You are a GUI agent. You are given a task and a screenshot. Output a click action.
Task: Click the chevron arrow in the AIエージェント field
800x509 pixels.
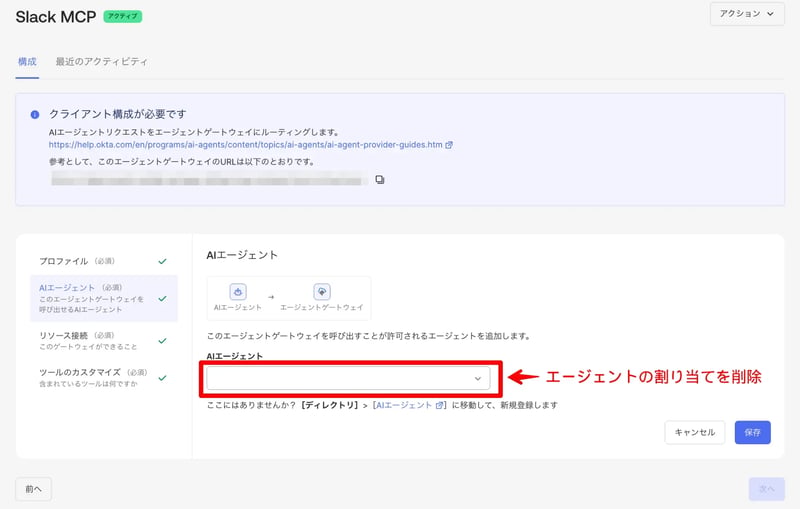click(478, 378)
